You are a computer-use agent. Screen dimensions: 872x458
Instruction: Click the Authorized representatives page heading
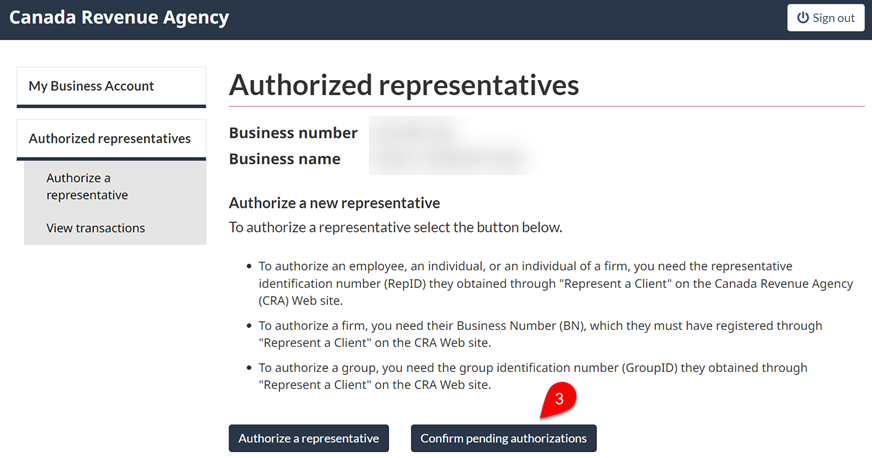[404, 86]
